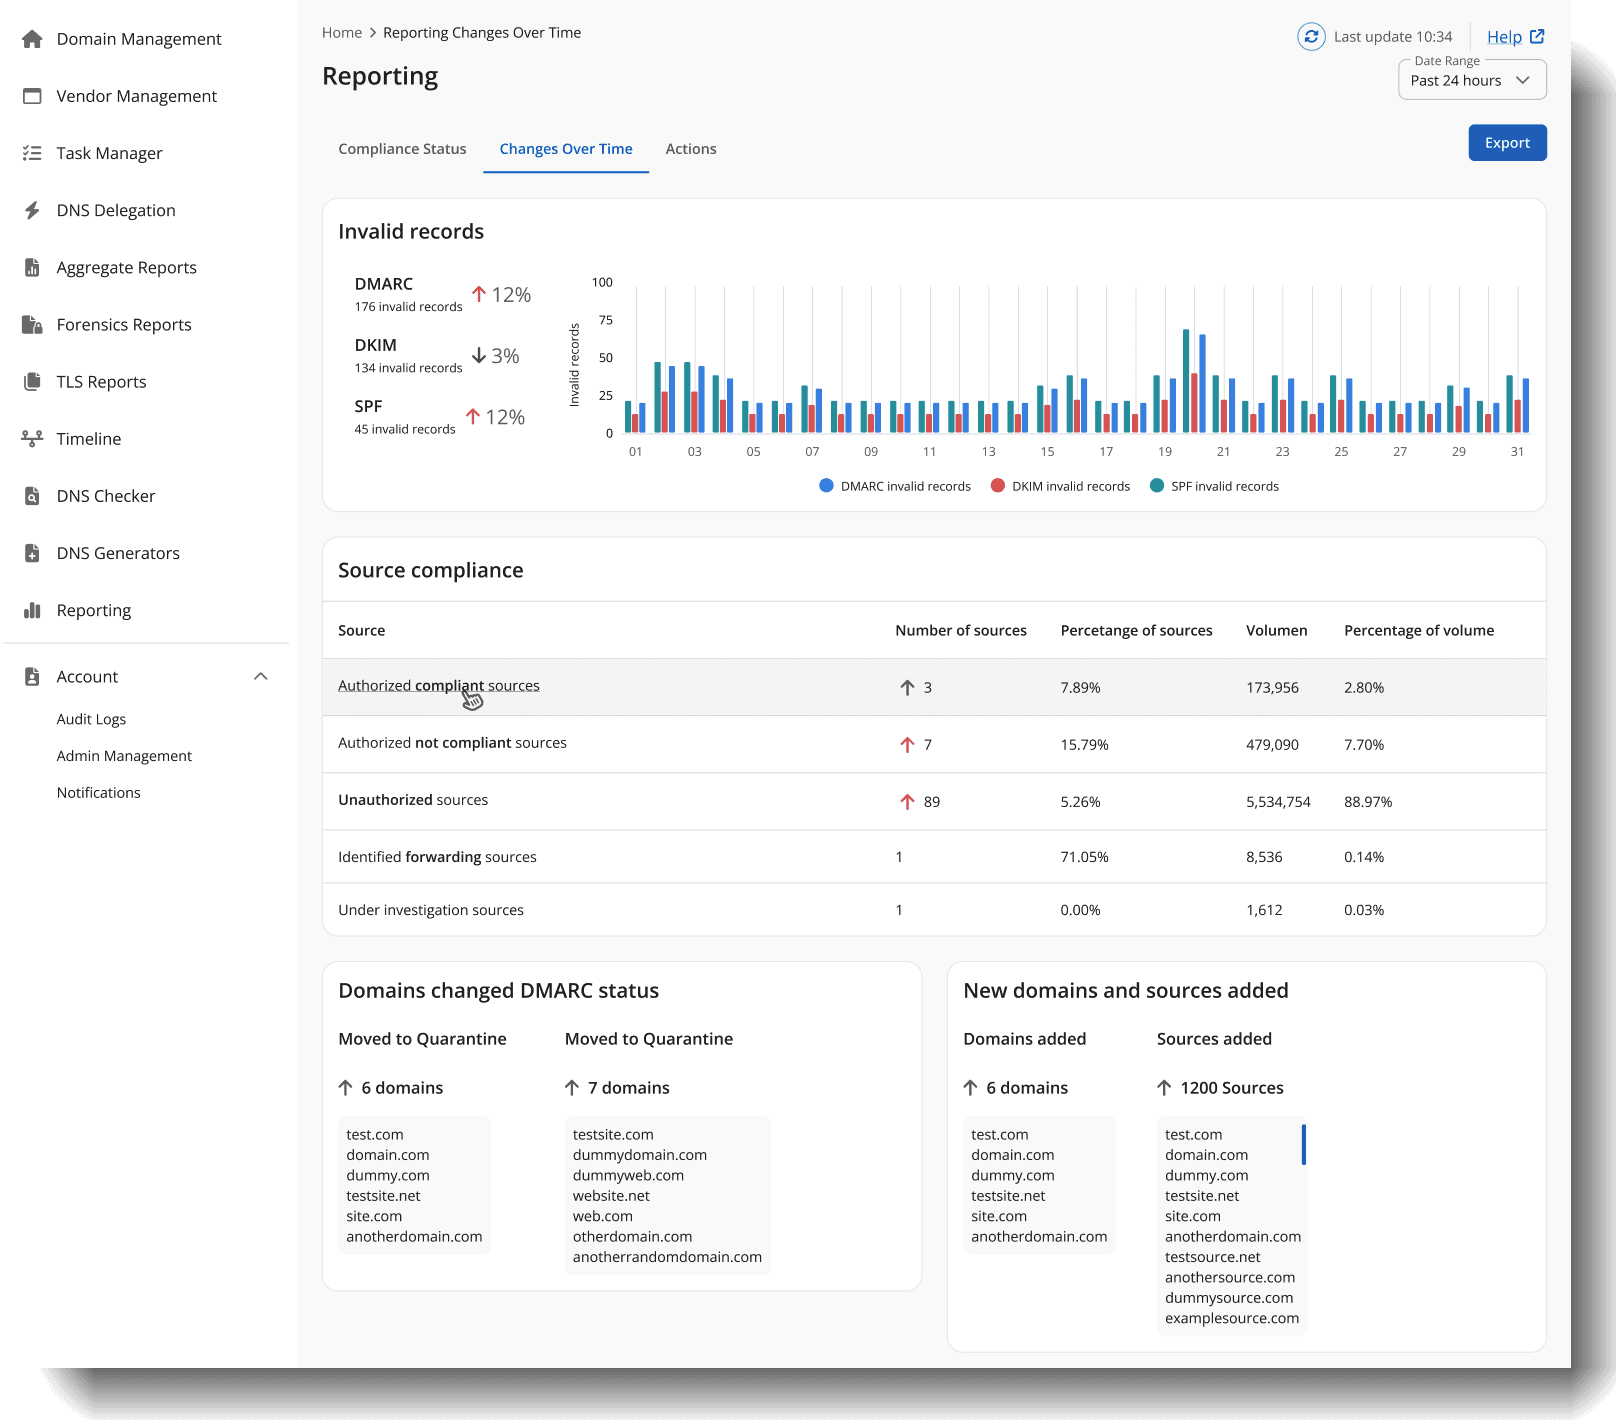
Task: Select the Changes Over Time tab
Action: (x=566, y=149)
